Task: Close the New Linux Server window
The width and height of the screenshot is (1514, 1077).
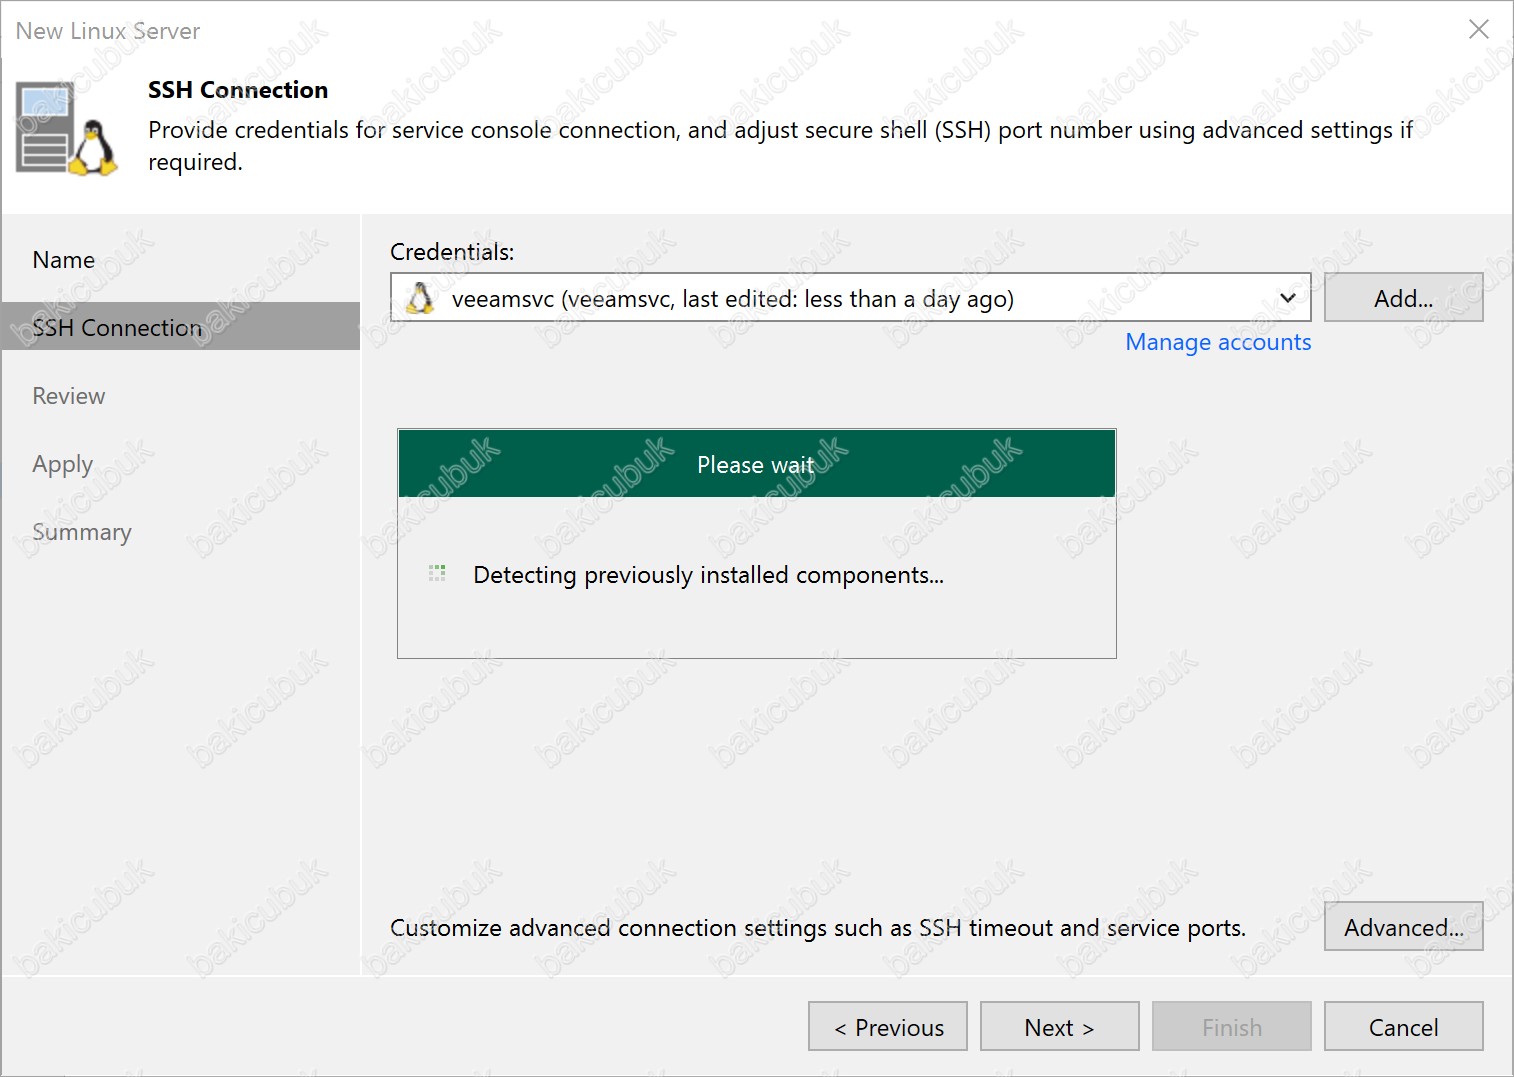Action: pos(1479,29)
